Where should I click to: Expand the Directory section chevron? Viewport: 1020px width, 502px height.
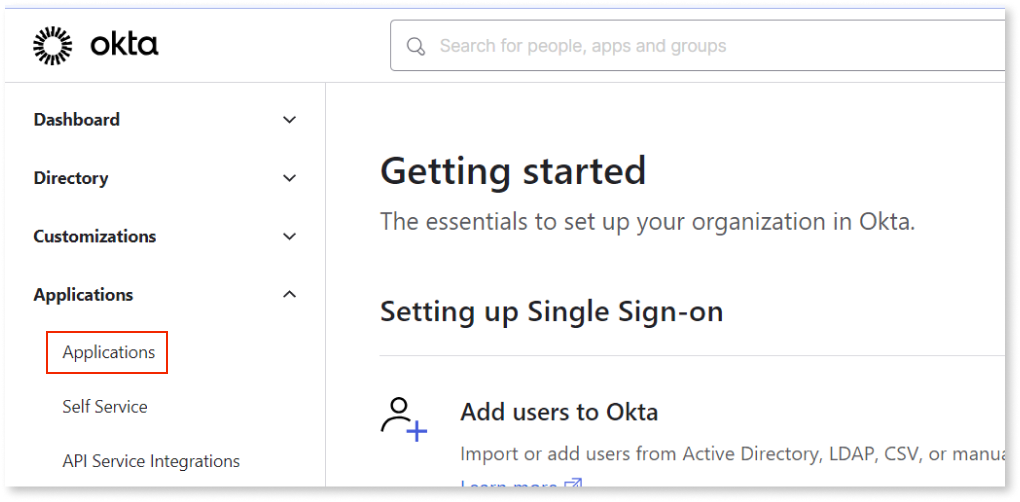tap(289, 178)
